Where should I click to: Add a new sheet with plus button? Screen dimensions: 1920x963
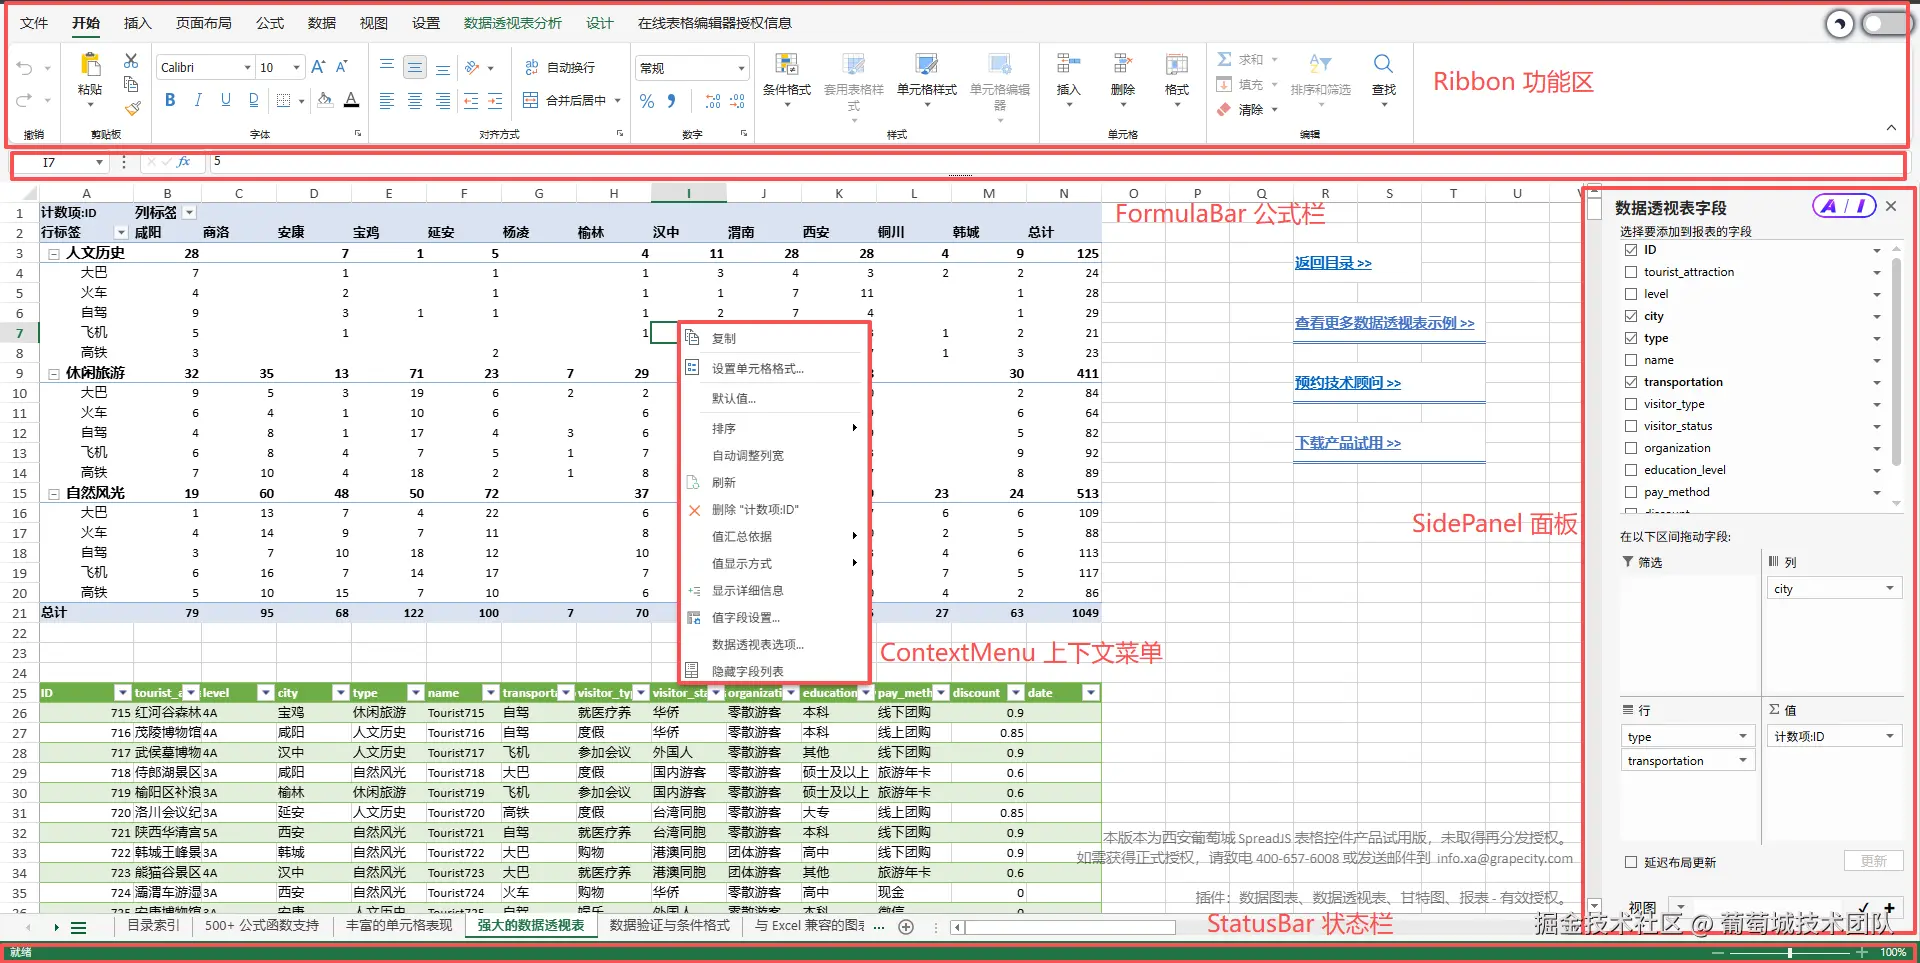[906, 927]
